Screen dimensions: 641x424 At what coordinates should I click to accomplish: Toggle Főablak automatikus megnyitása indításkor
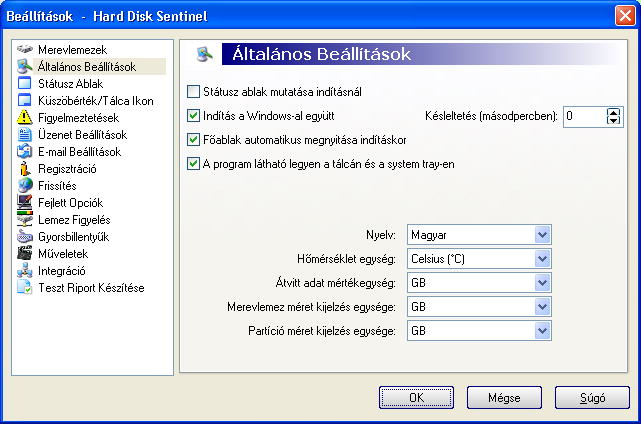(193, 140)
